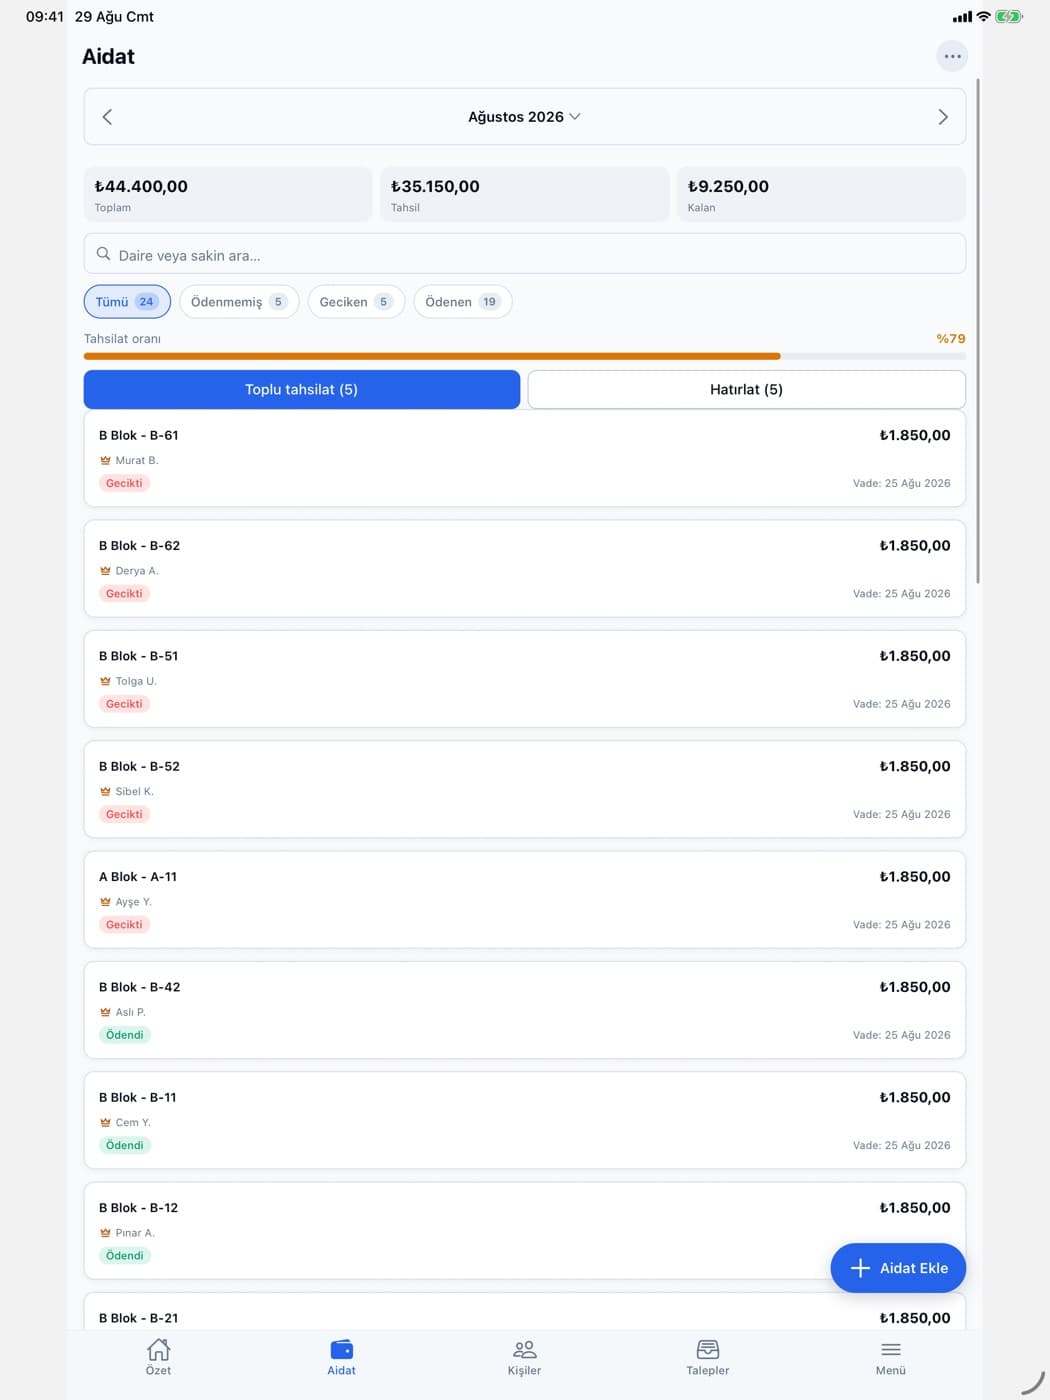Open the A Blok - A-11 entry
The image size is (1050, 1400).
tap(524, 900)
